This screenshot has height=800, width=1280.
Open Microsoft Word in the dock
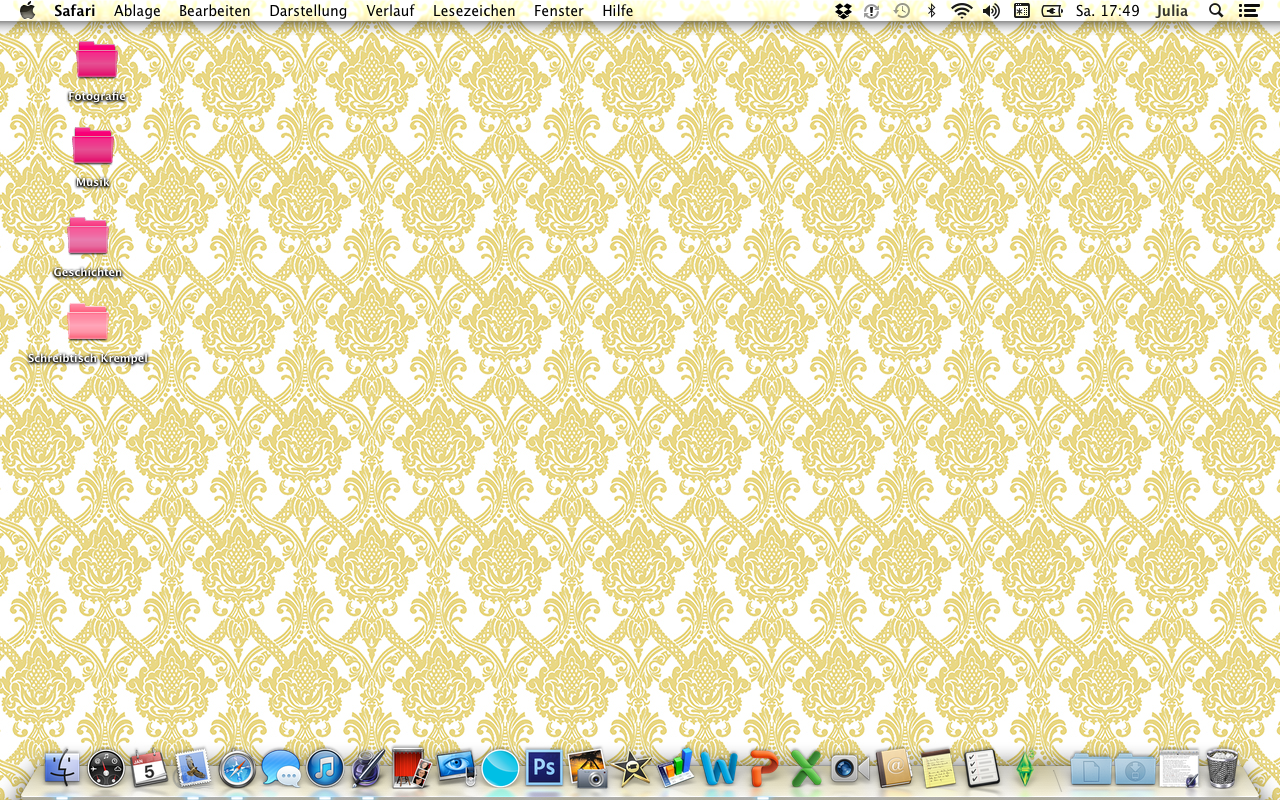coord(718,768)
